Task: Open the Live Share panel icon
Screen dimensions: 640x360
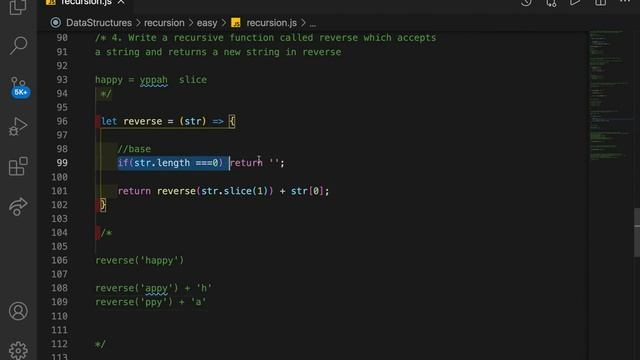Action: point(18,207)
